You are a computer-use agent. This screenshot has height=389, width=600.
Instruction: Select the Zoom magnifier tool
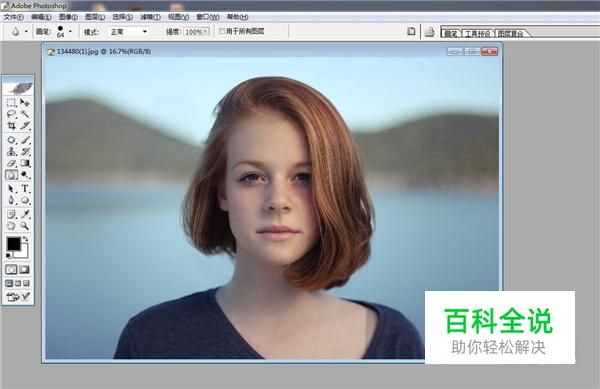tap(25, 226)
